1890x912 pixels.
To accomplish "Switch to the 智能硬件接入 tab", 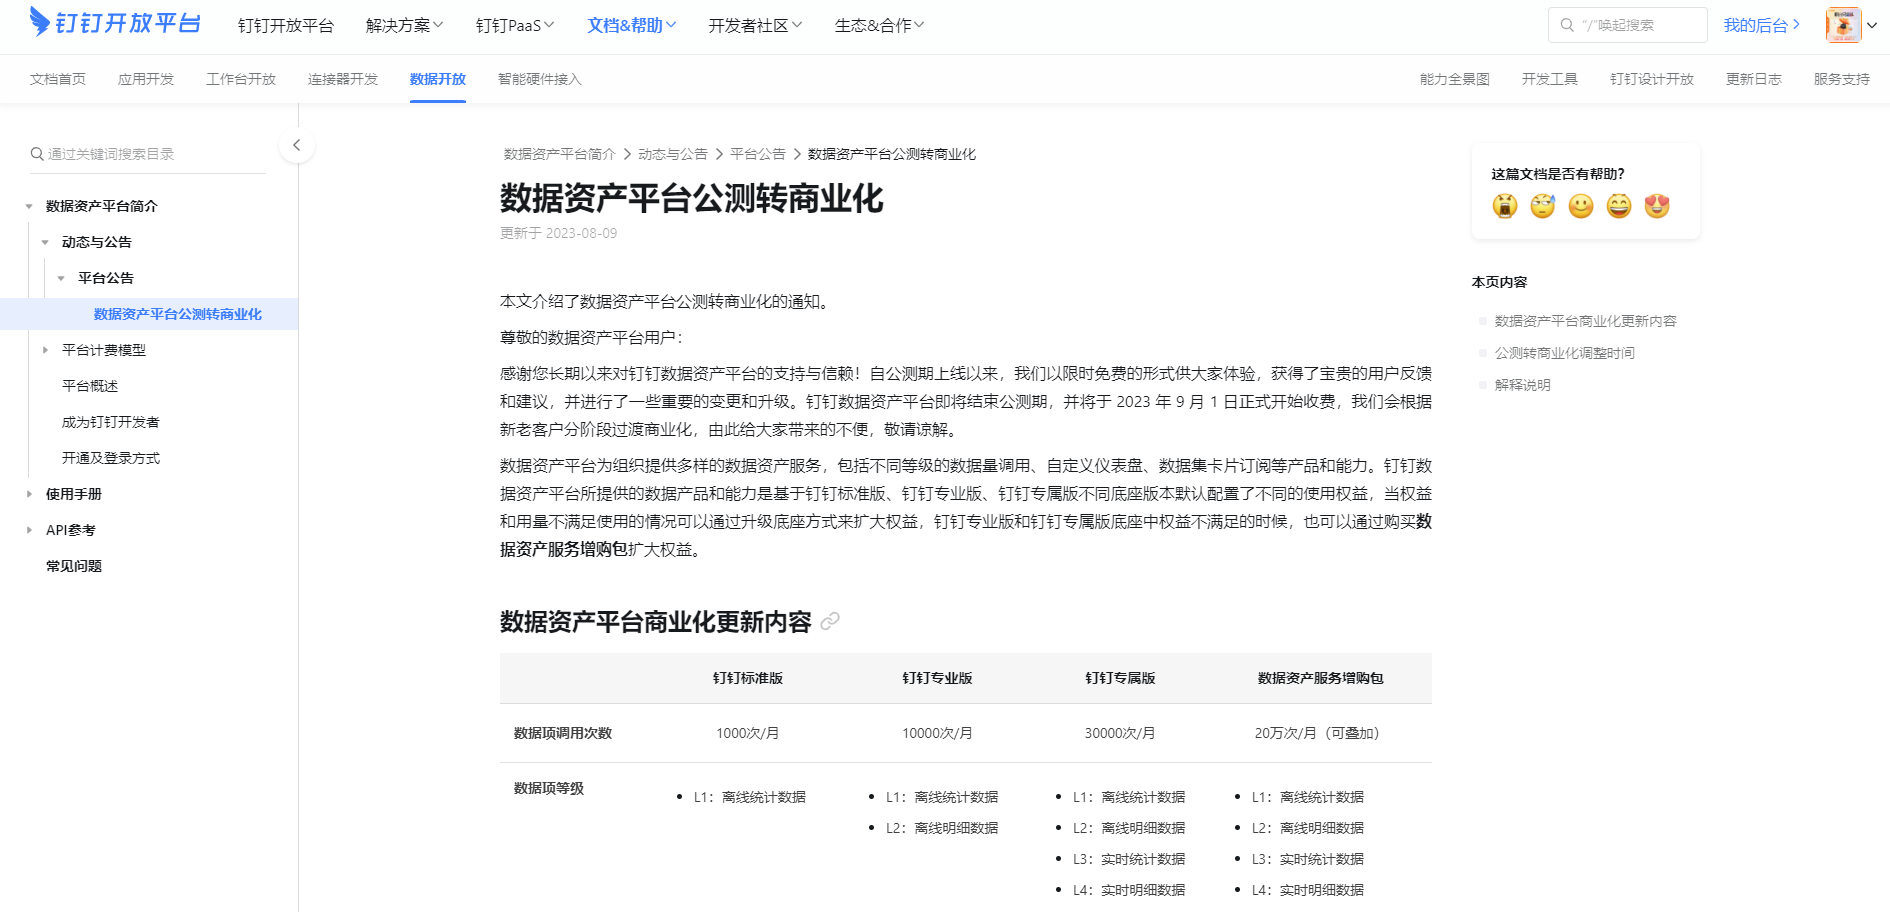I will pyautogui.click(x=540, y=79).
